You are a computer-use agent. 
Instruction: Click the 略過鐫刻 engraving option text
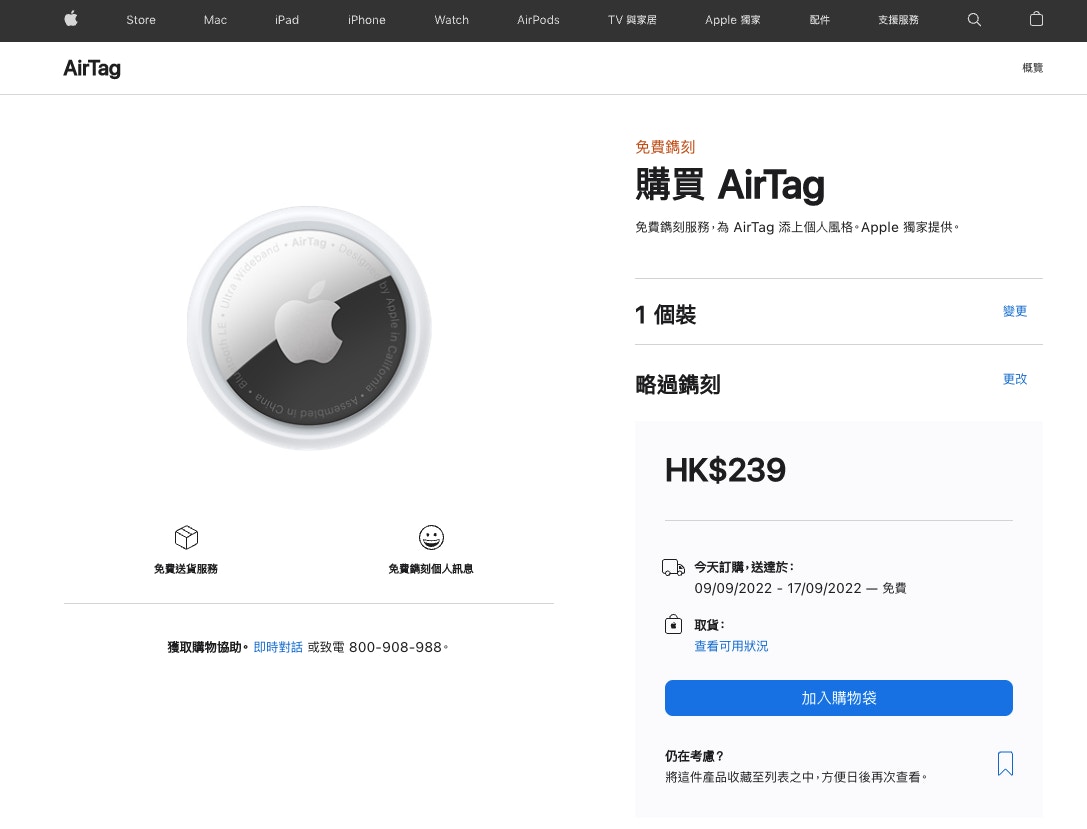click(x=678, y=384)
